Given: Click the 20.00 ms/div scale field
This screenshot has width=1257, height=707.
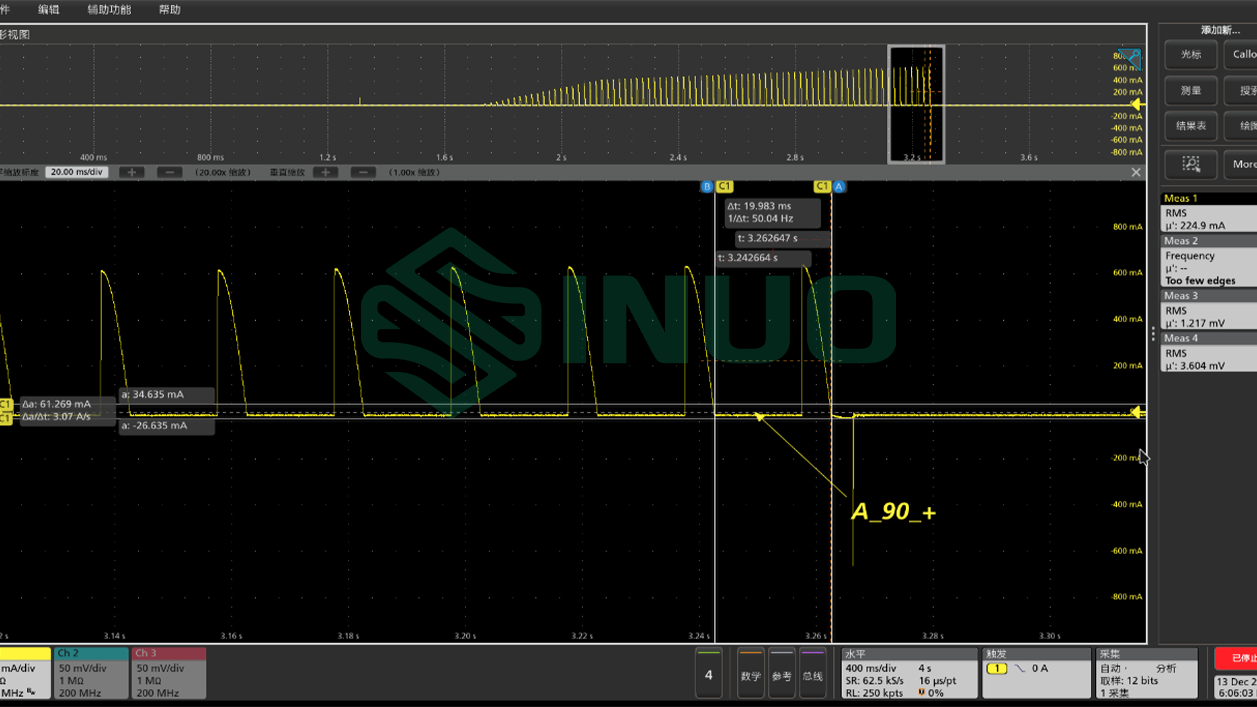Looking at the screenshot, I should (x=77, y=172).
